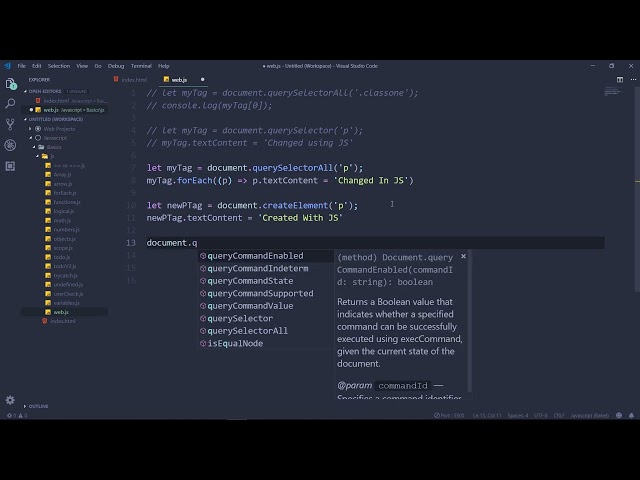Click the feedback smiley in status bar
The width and height of the screenshot is (640, 480).
coord(619,416)
